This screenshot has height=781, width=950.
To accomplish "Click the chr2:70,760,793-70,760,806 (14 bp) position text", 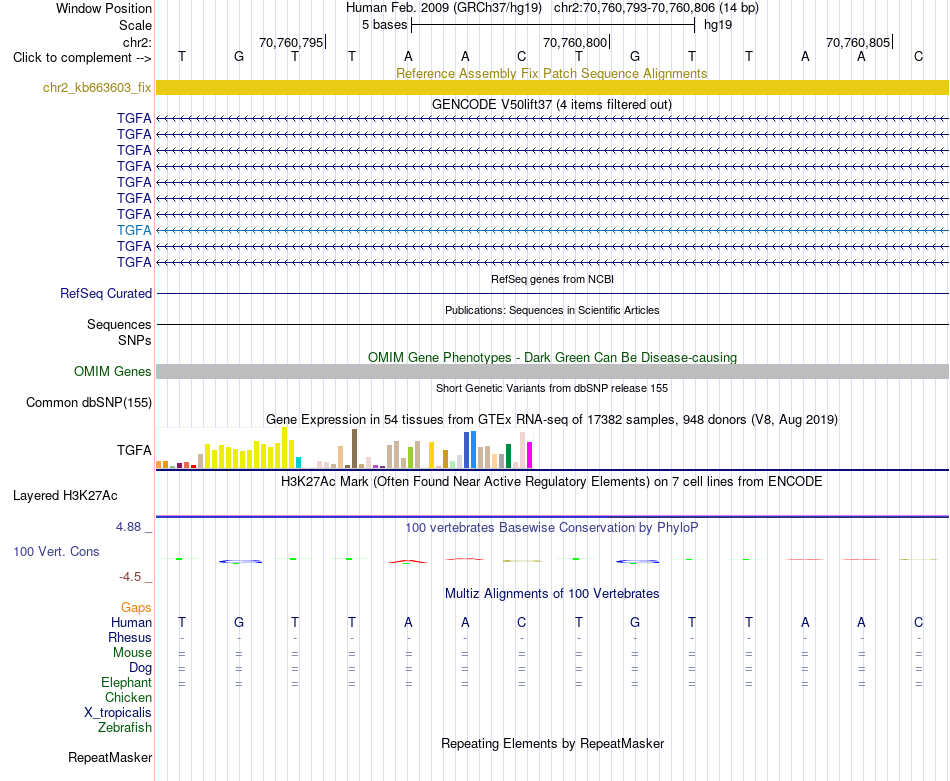I will coord(656,8).
